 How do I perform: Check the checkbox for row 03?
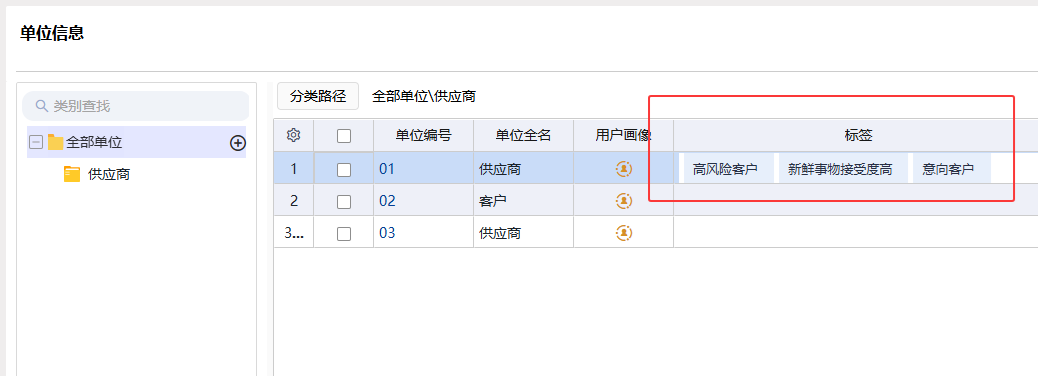(344, 234)
